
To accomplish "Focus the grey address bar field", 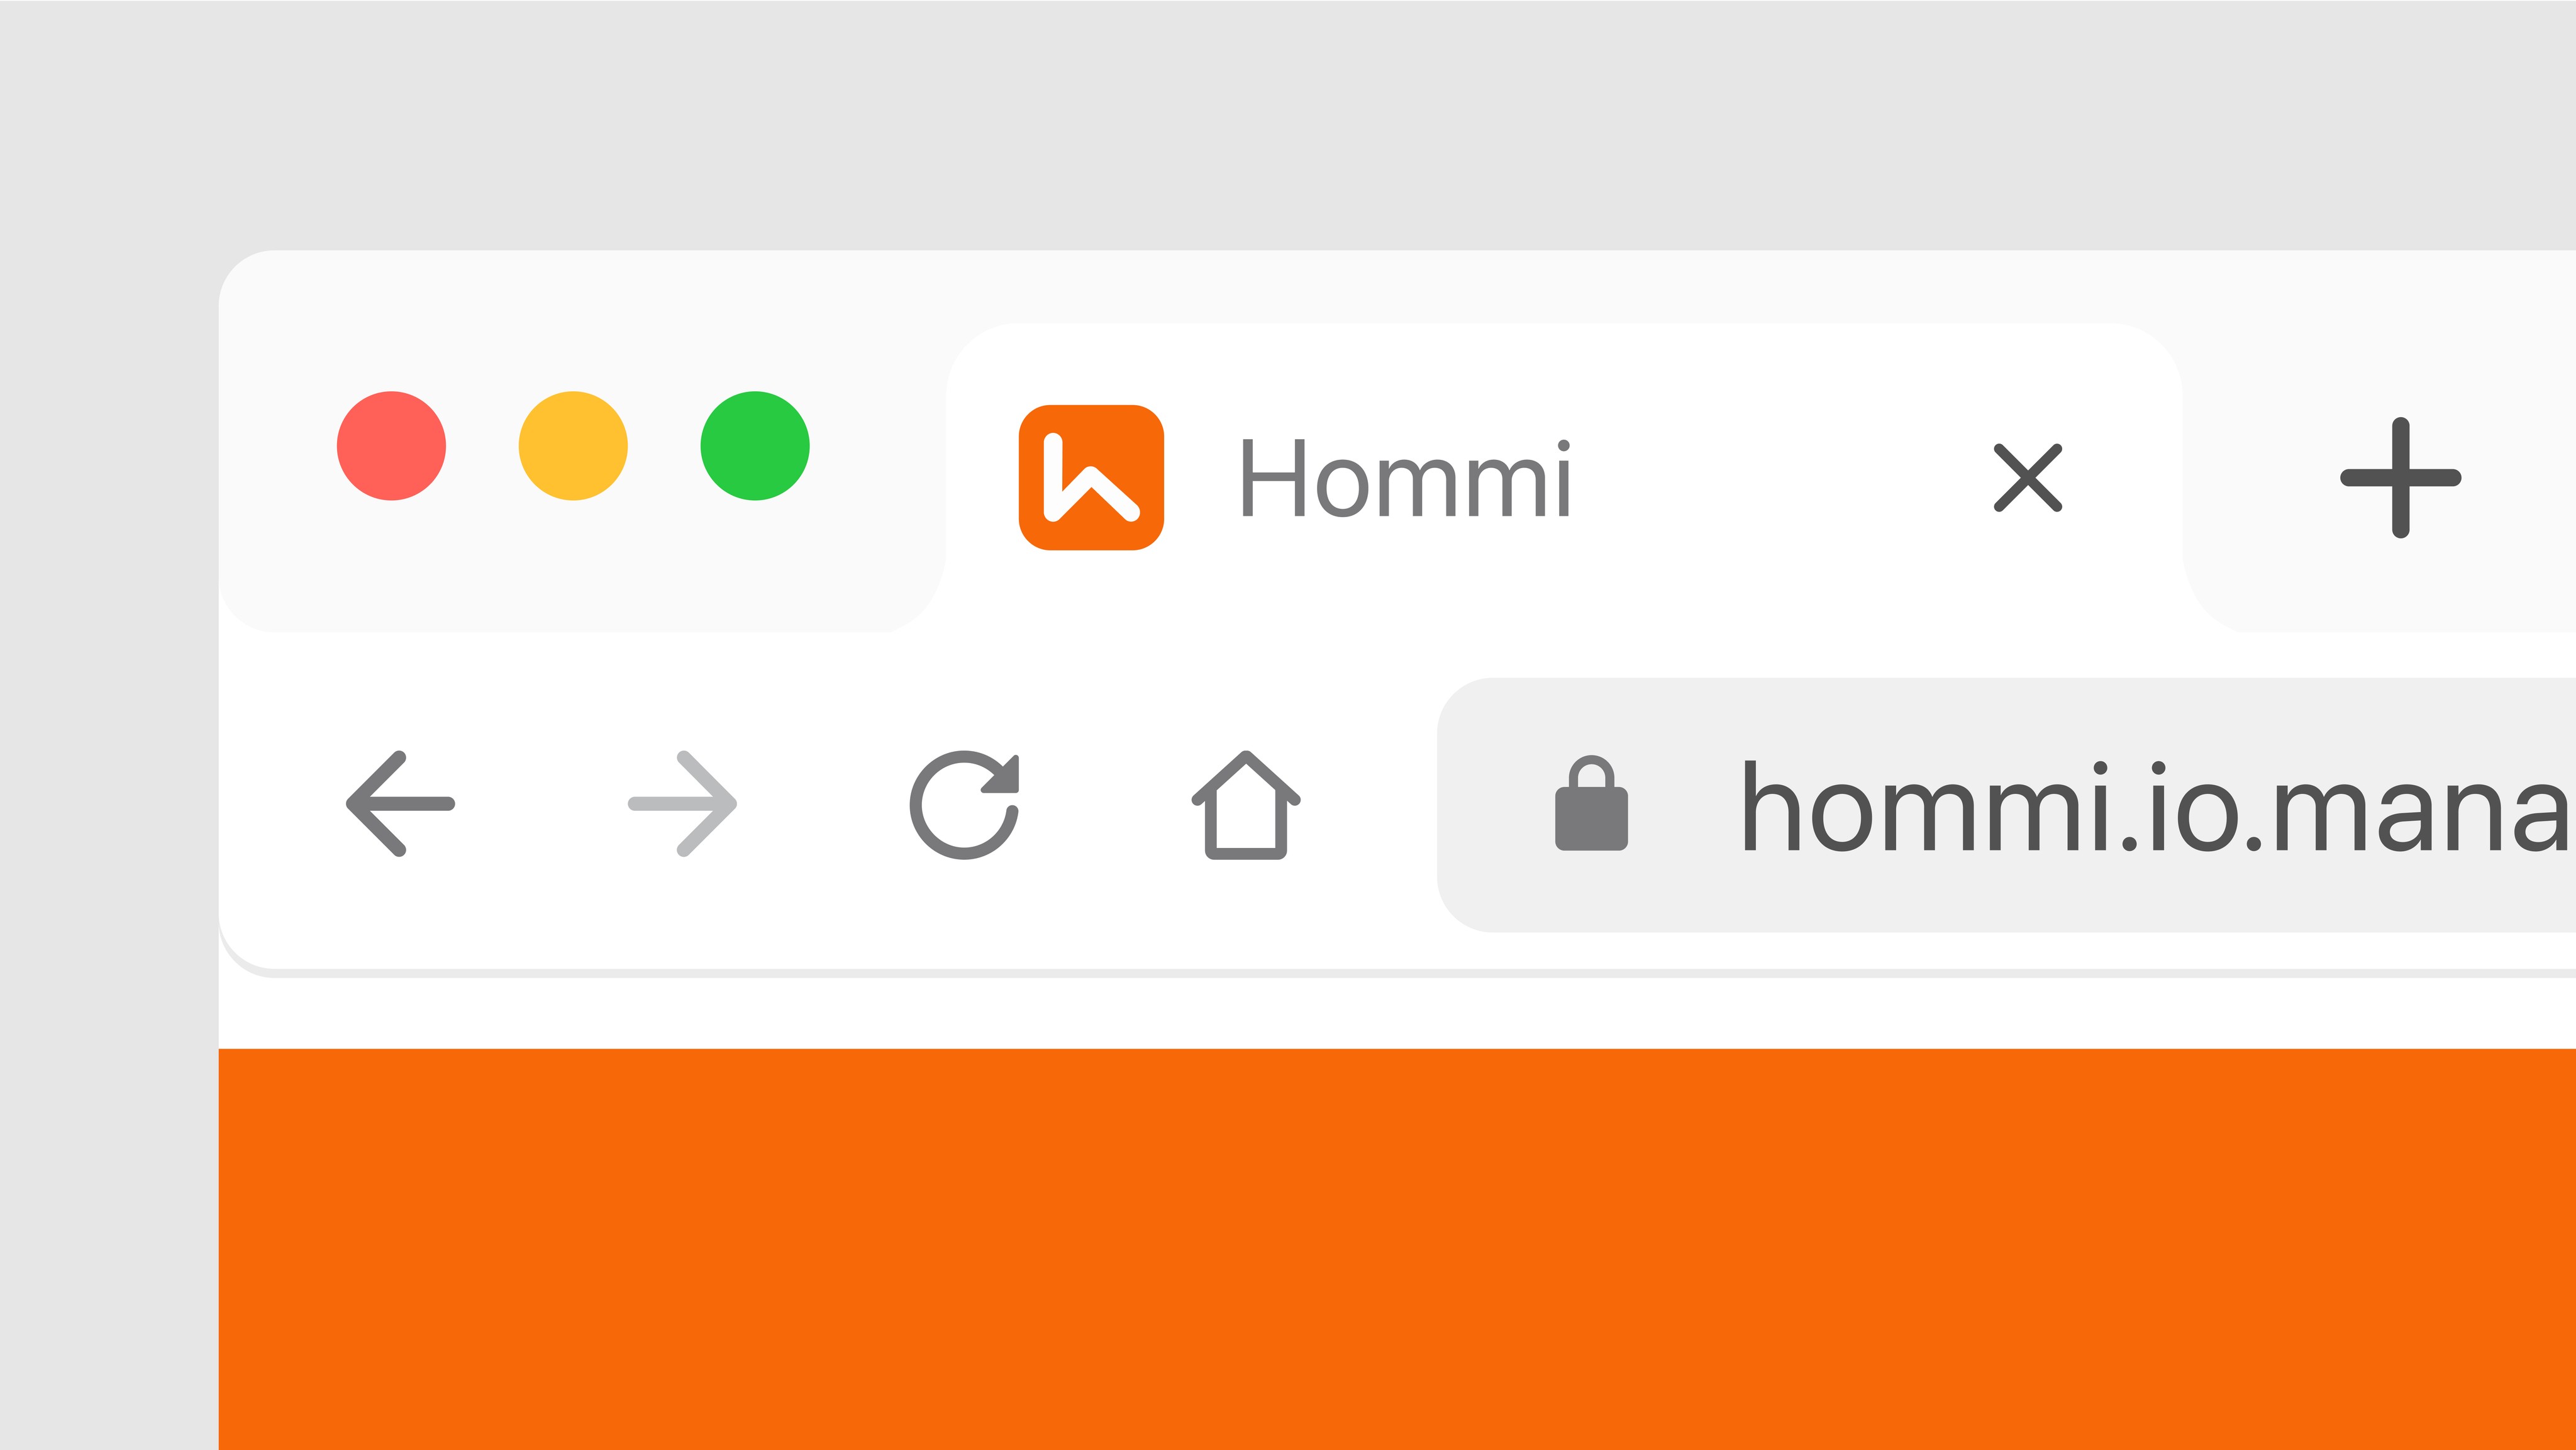I will pyautogui.click(x=2006, y=805).
